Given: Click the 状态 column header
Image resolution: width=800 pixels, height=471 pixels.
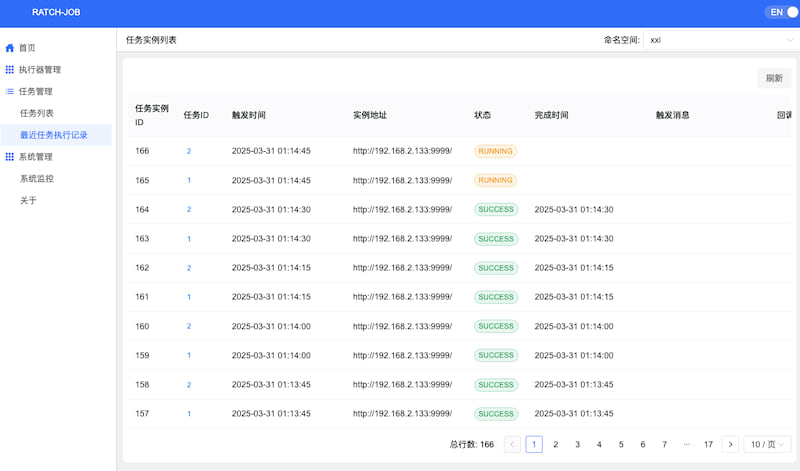Looking at the screenshot, I should point(483,115).
